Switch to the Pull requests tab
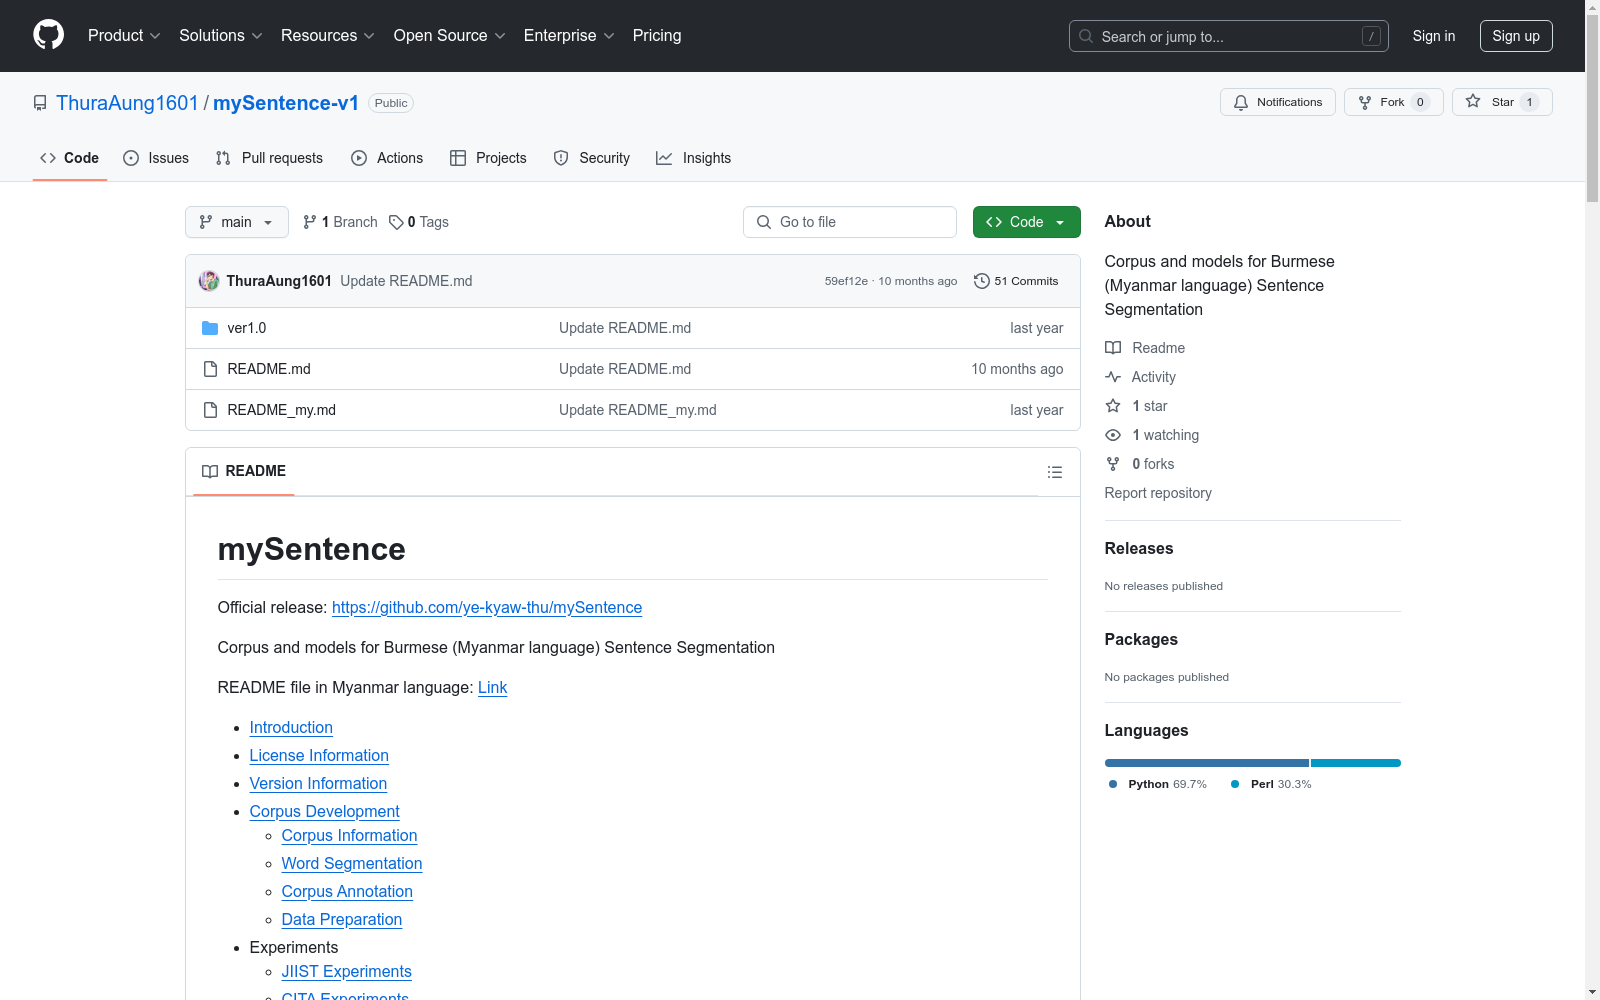Screen dimensions: 1600x1000 click(x=269, y=158)
